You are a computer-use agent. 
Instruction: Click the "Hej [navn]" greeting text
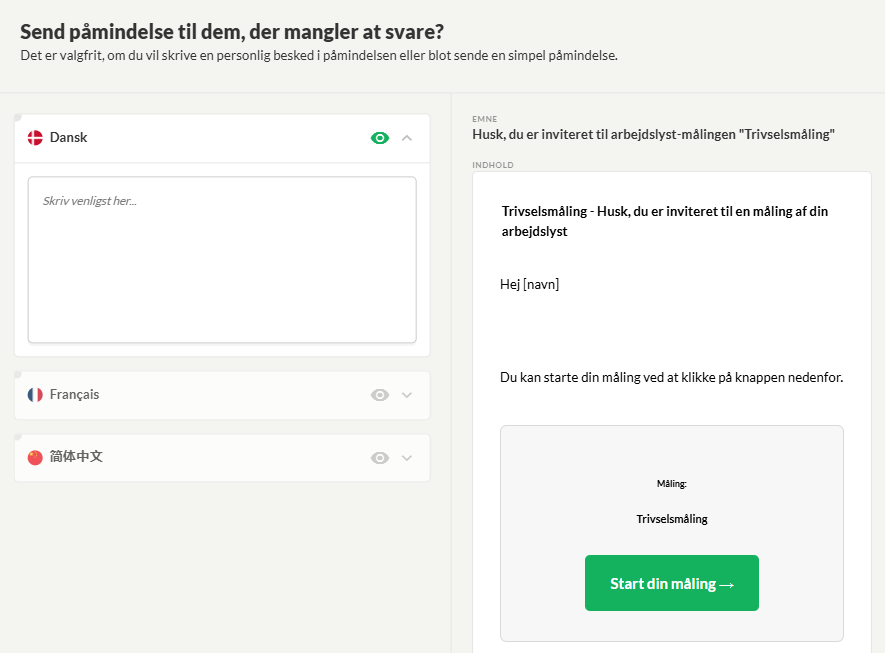pyautogui.click(x=529, y=285)
